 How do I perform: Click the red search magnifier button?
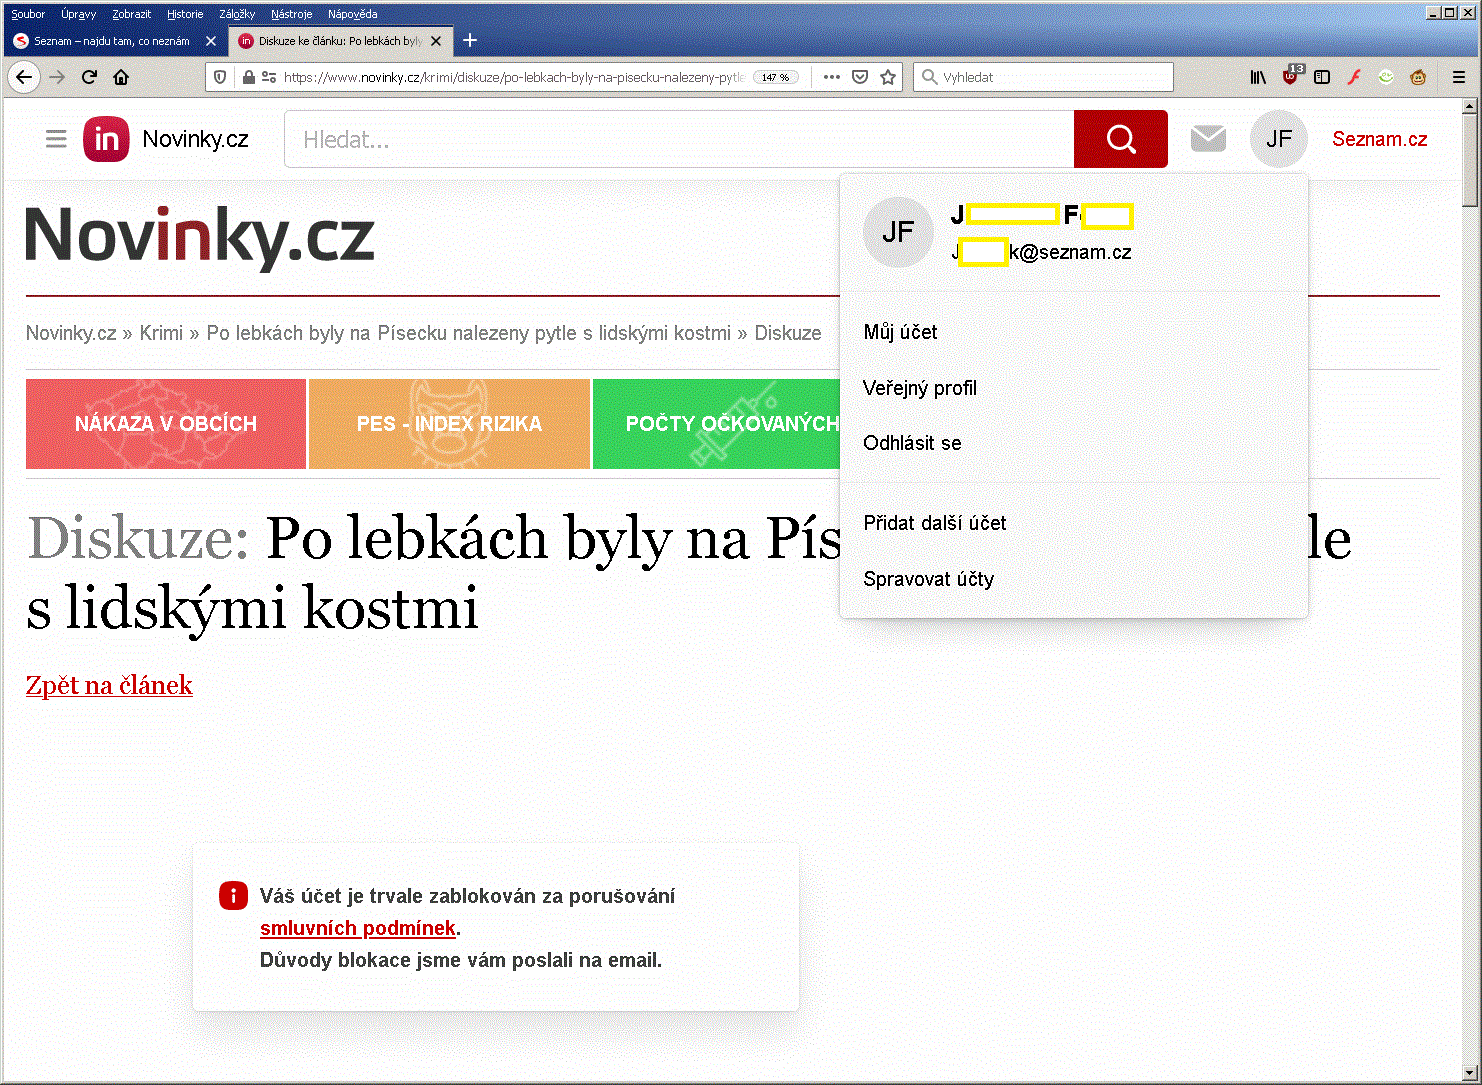tap(1120, 139)
